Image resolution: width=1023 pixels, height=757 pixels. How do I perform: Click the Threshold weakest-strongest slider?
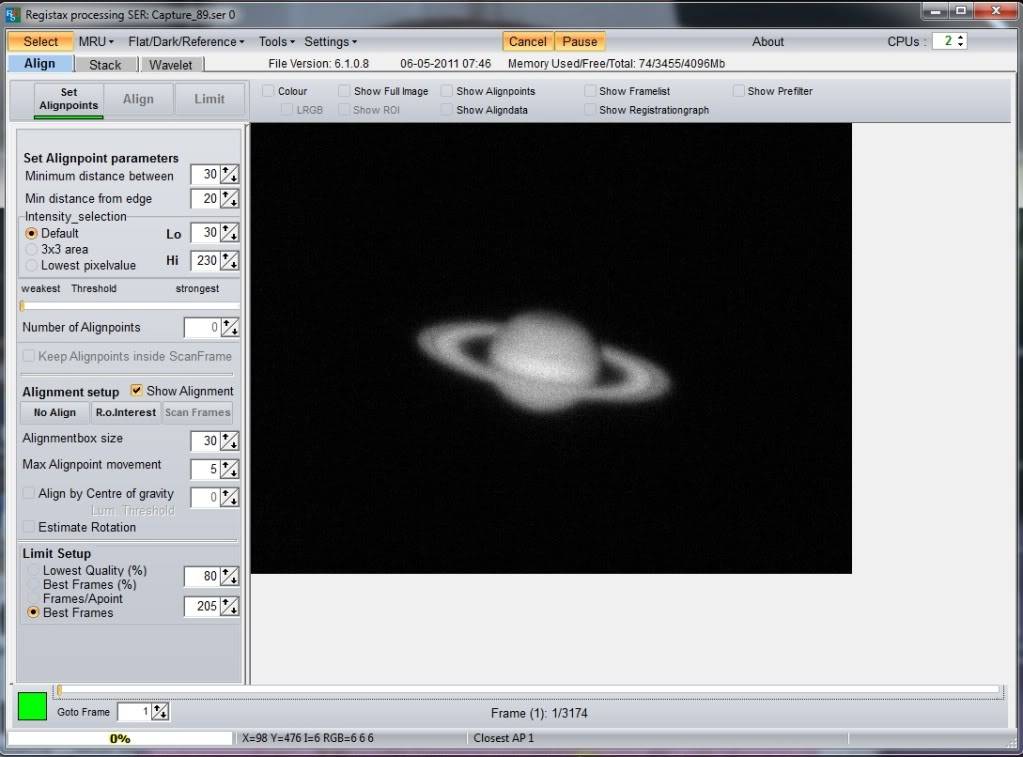coord(130,305)
